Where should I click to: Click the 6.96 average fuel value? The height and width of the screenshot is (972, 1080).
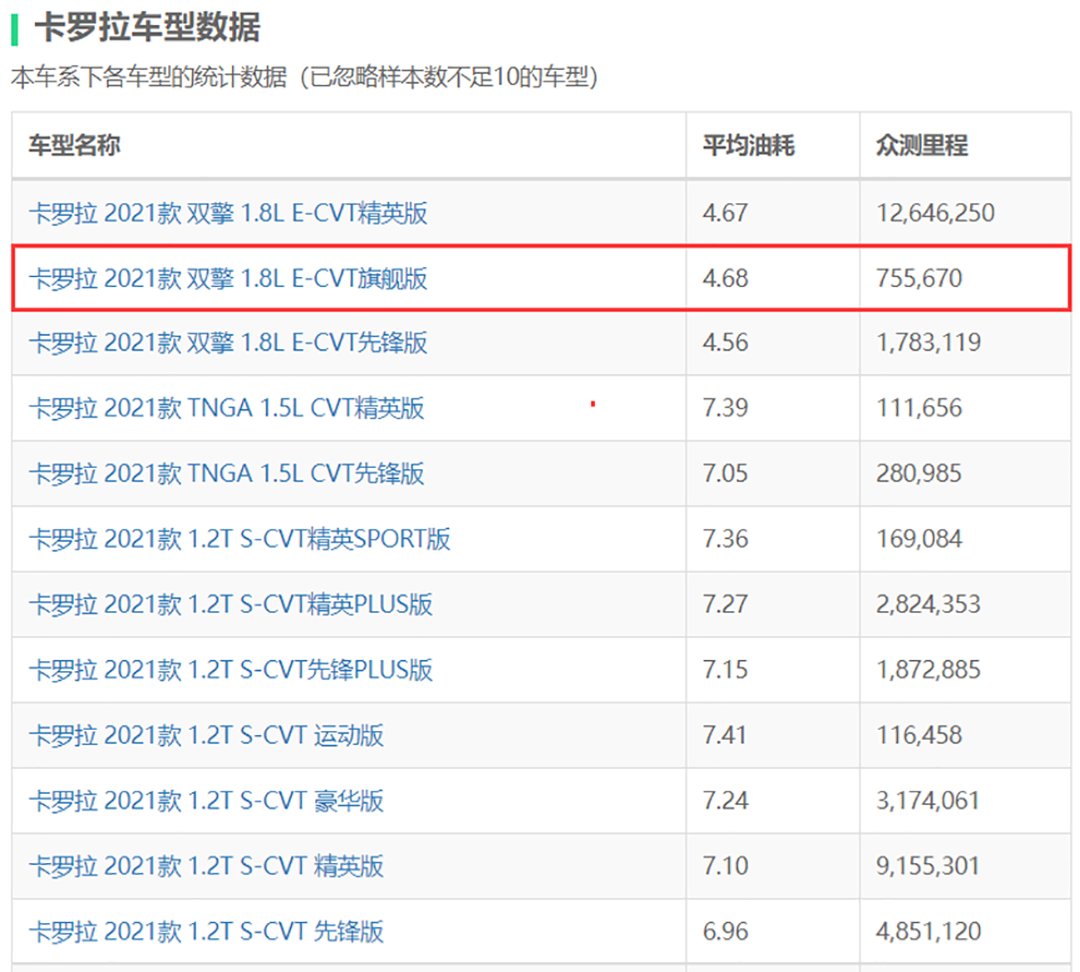(725, 931)
